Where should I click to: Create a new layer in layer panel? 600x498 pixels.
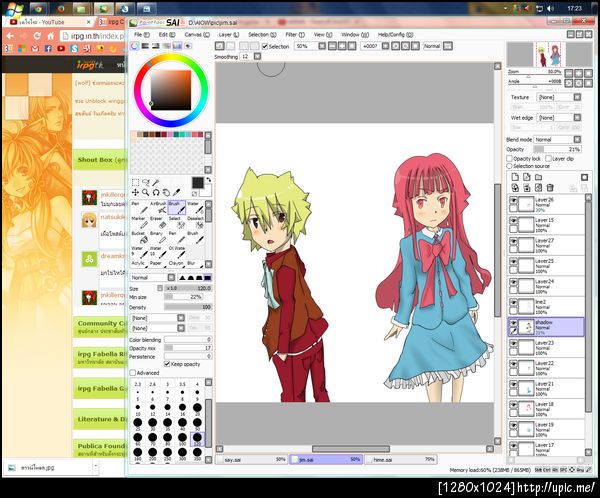pos(515,177)
